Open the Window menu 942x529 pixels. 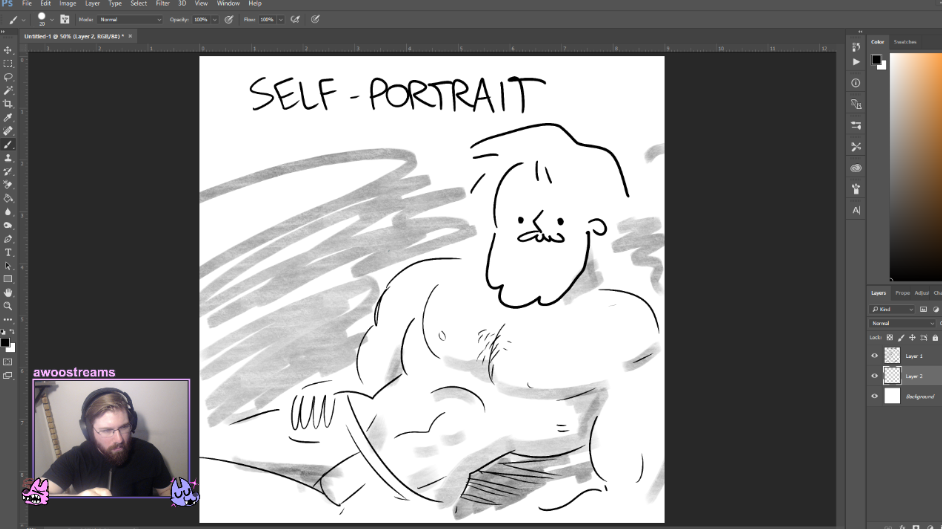pyautogui.click(x=228, y=4)
